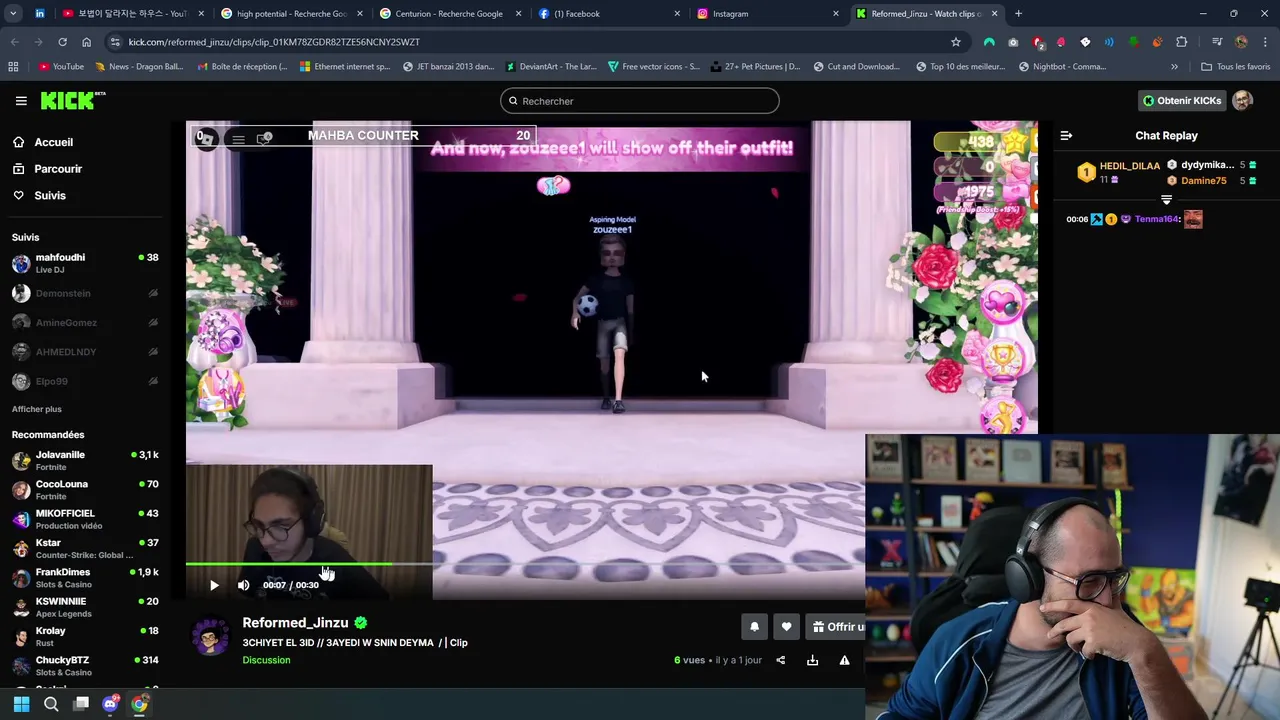The image size is (1280, 720).
Task: Reload the page in Chrome
Action: pos(62,42)
